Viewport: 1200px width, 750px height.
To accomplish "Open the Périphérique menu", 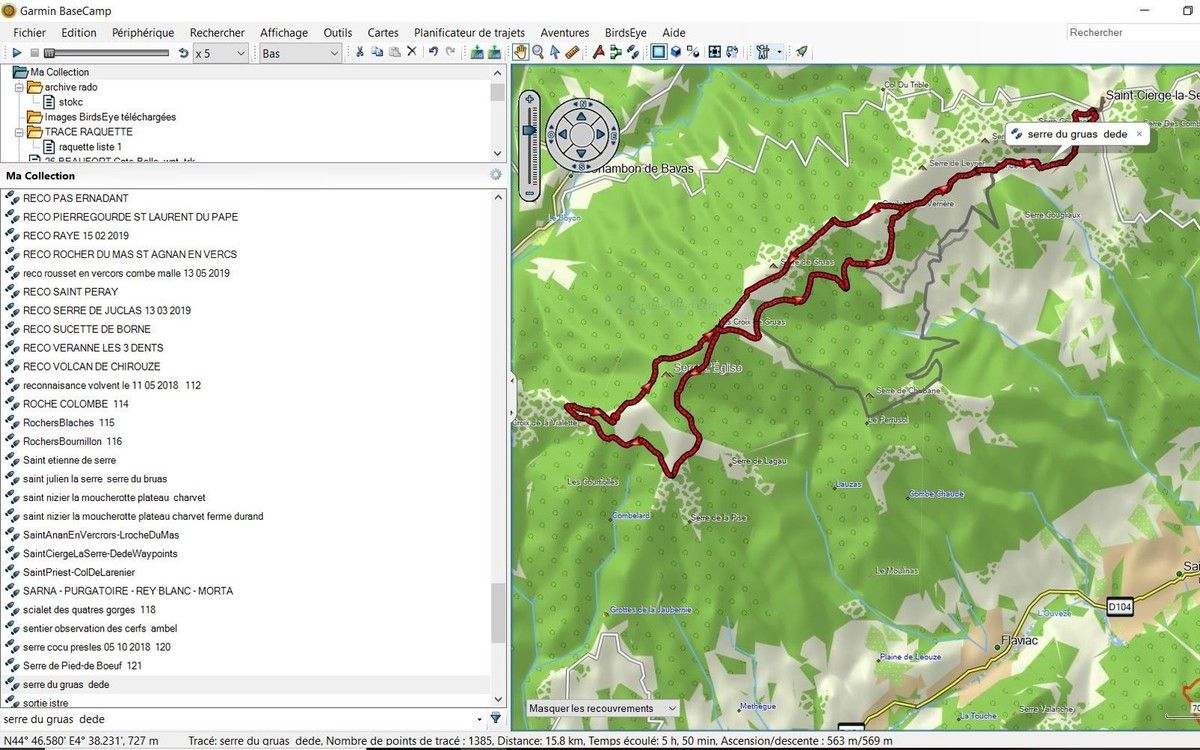I will click(143, 33).
